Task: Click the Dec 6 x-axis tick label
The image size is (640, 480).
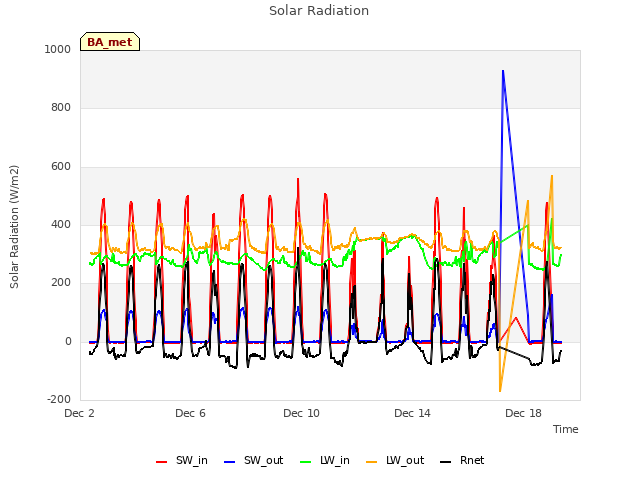Action: (190, 413)
